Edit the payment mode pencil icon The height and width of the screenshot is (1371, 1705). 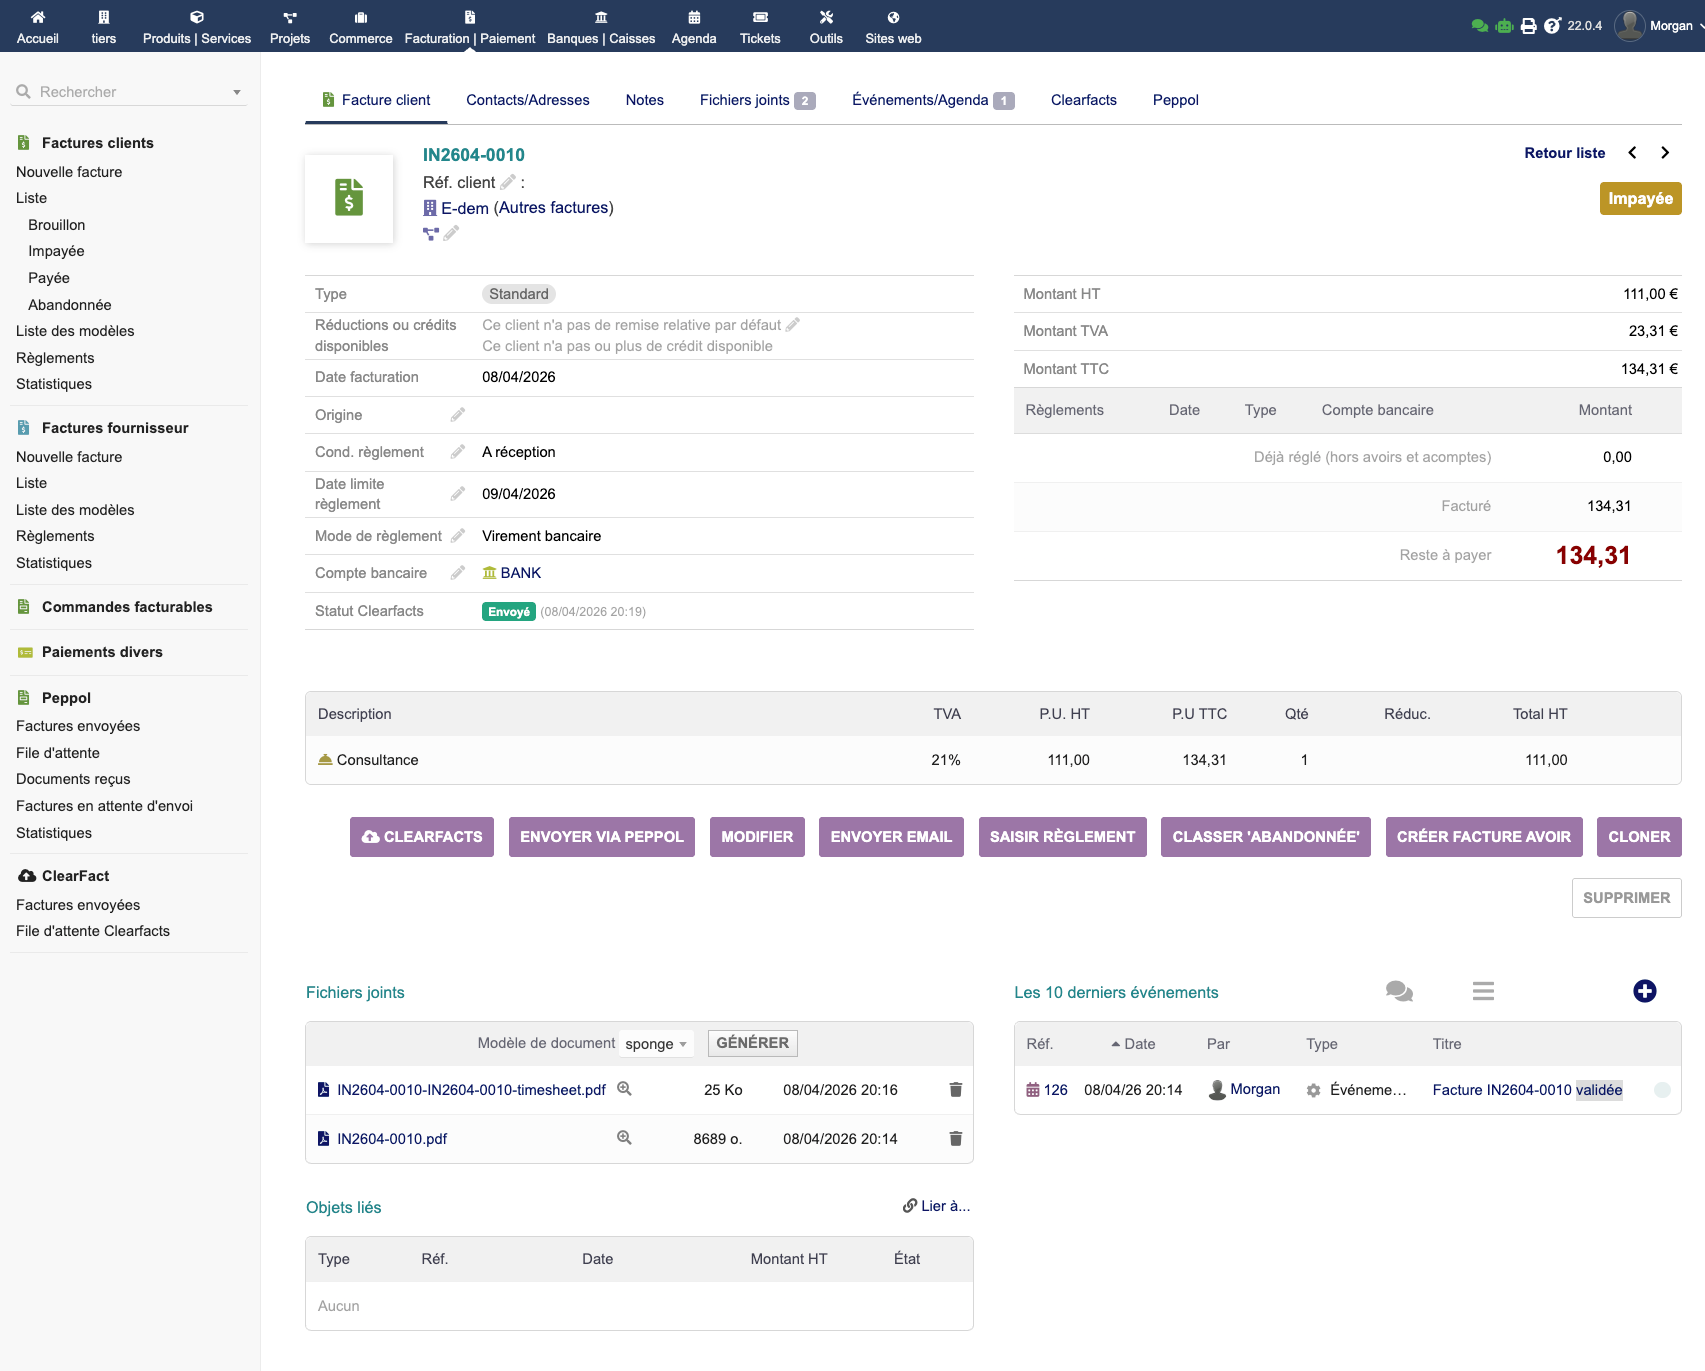[458, 536]
